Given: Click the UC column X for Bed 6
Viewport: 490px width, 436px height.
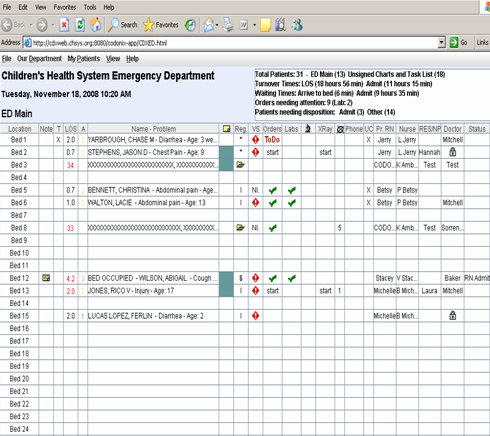Looking at the screenshot, I should click(368, 203).
